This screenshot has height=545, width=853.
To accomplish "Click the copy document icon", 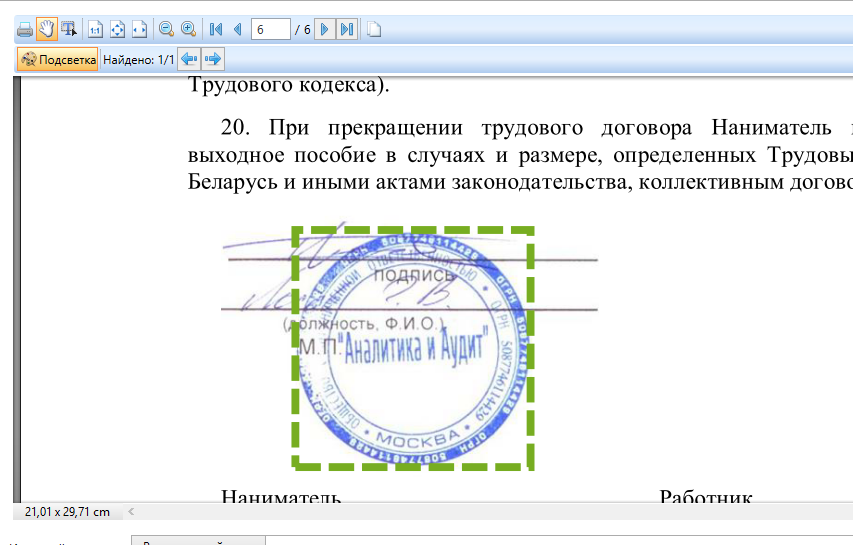I will [373, 29].
